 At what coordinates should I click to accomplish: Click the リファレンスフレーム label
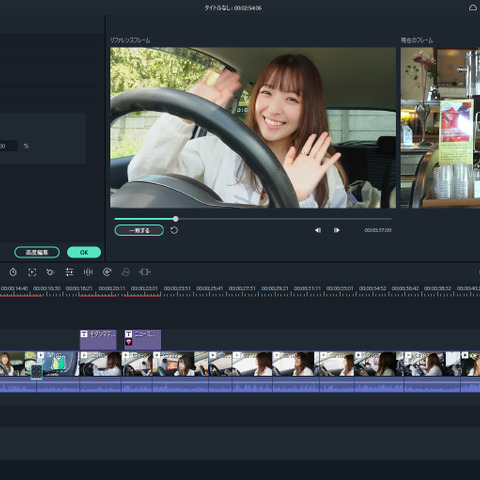(130, 40)
